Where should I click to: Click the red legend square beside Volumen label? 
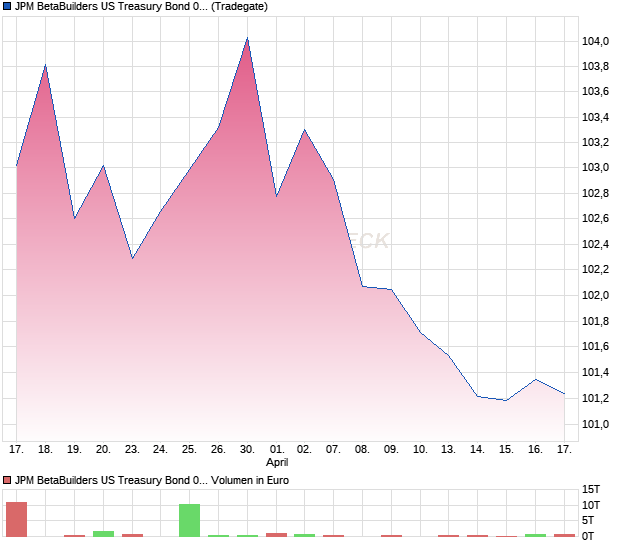pyautogui.click(x=8, y=481)
